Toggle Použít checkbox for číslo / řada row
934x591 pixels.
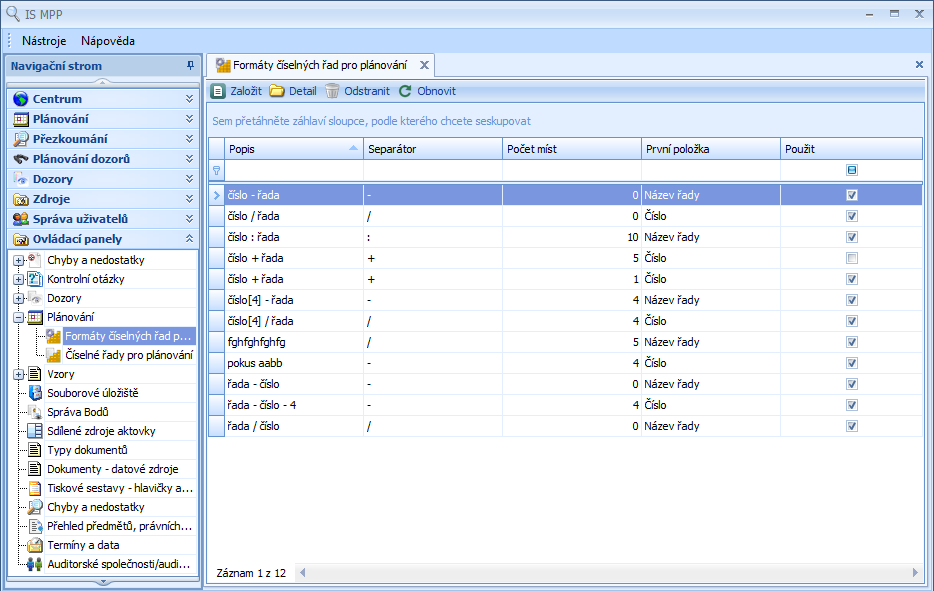[x=852, y=216]
